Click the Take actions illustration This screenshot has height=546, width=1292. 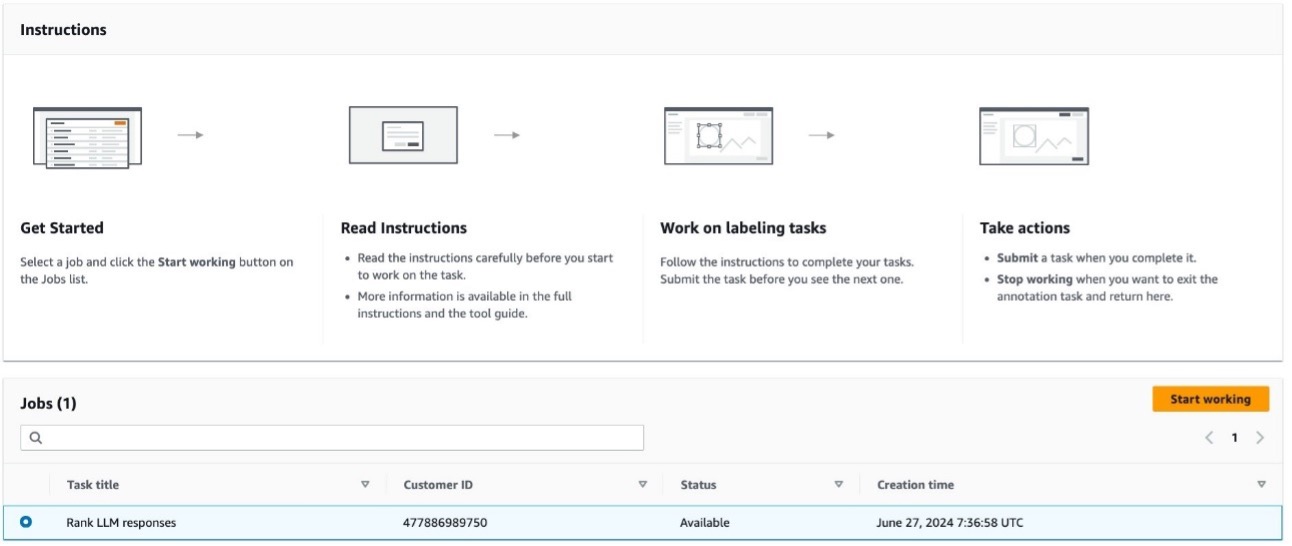tap(1034, 135)
